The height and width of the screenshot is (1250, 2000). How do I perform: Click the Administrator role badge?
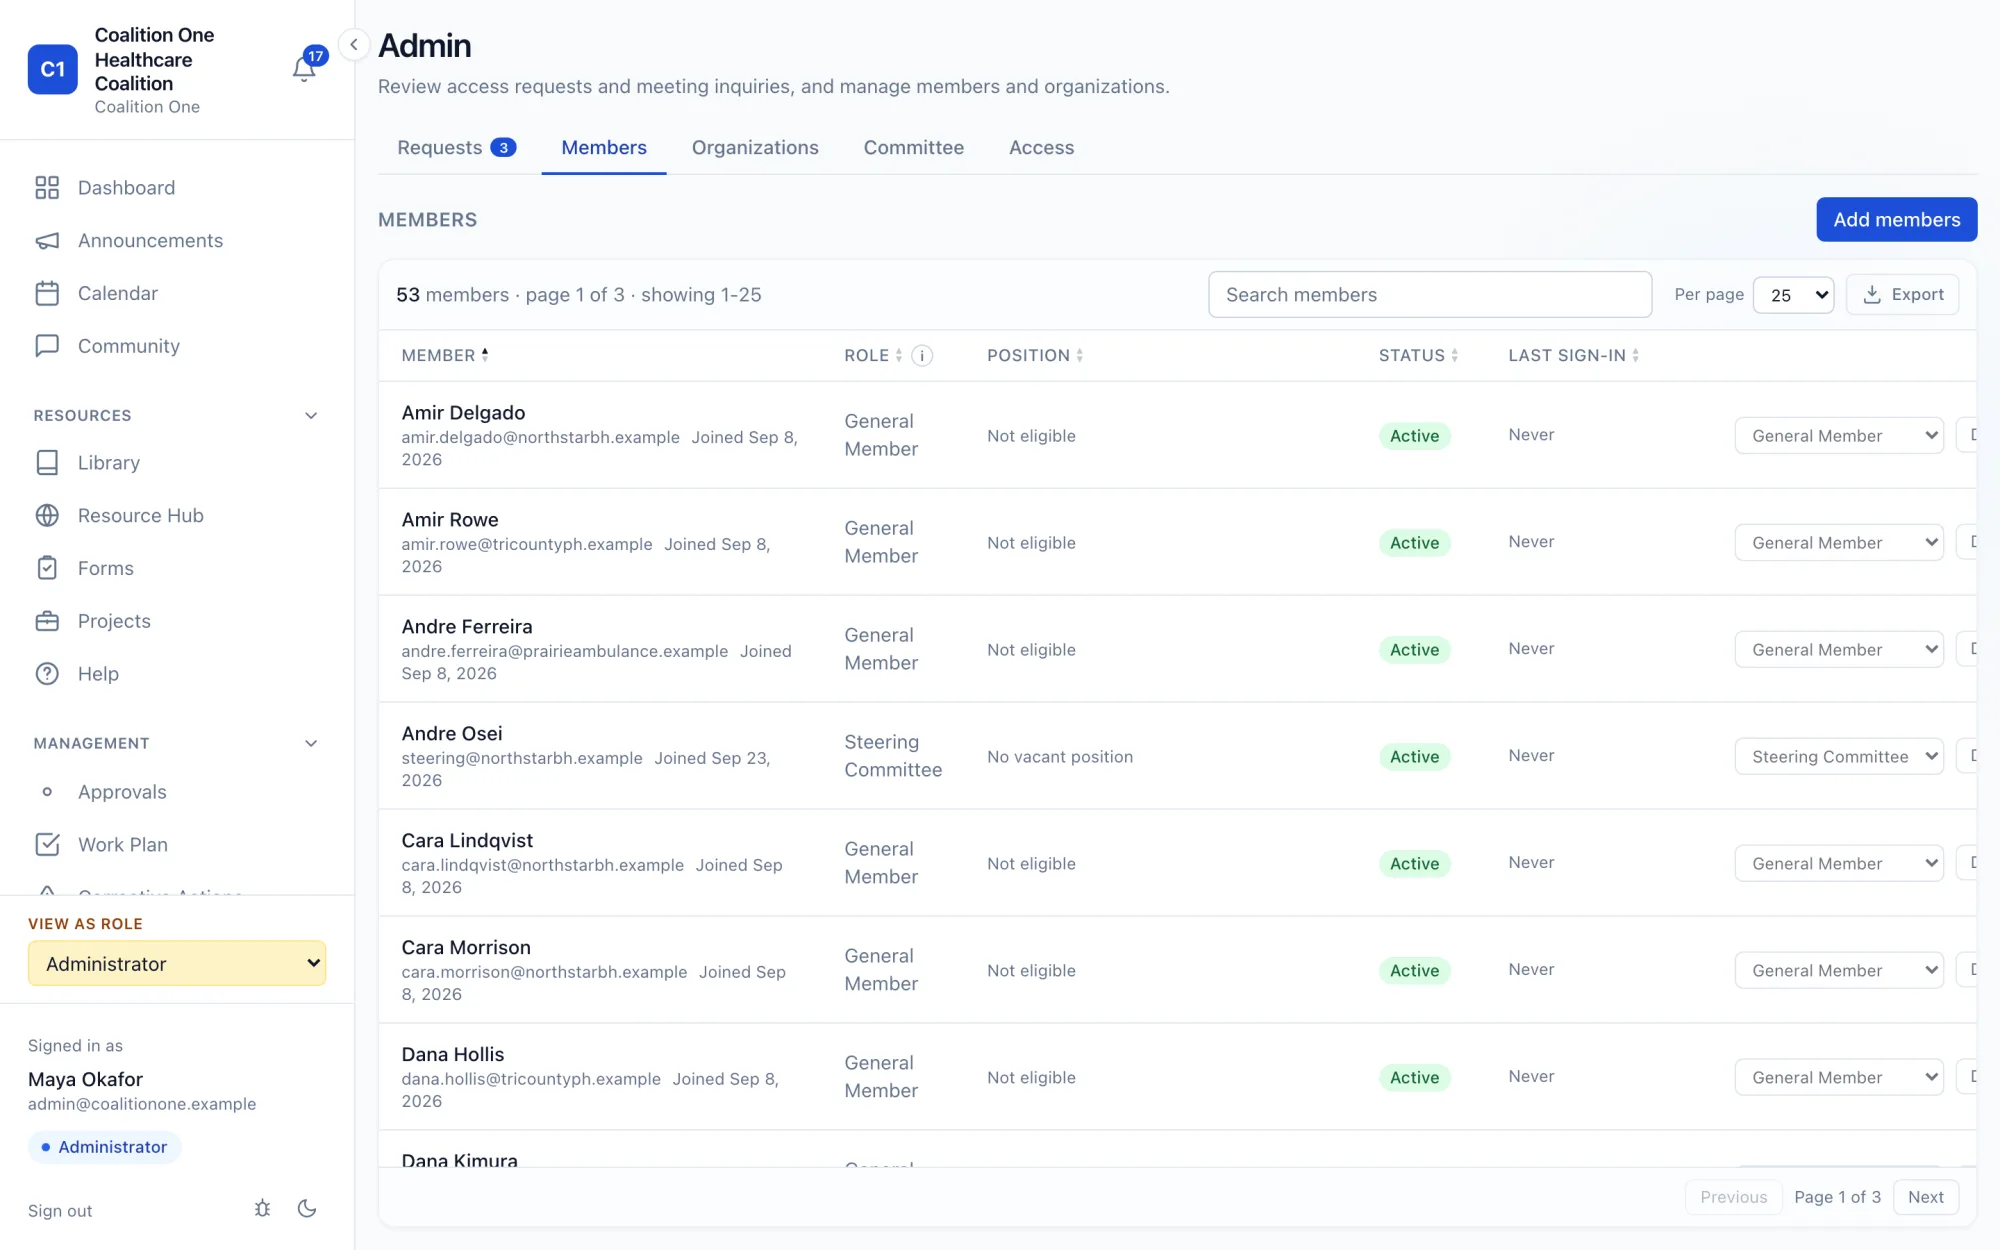(x=104, y=1148)
